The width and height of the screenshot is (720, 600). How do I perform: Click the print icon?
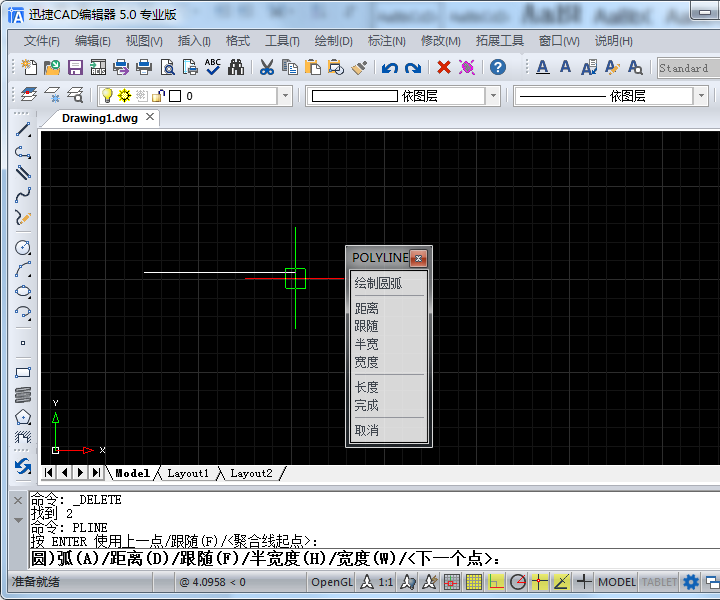point(144,67)
